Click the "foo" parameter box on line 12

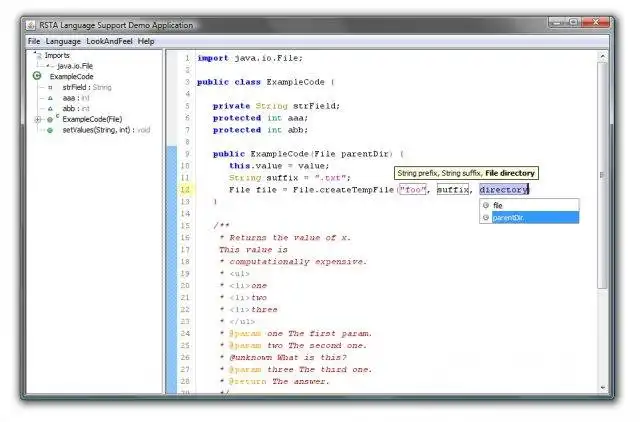412,190
